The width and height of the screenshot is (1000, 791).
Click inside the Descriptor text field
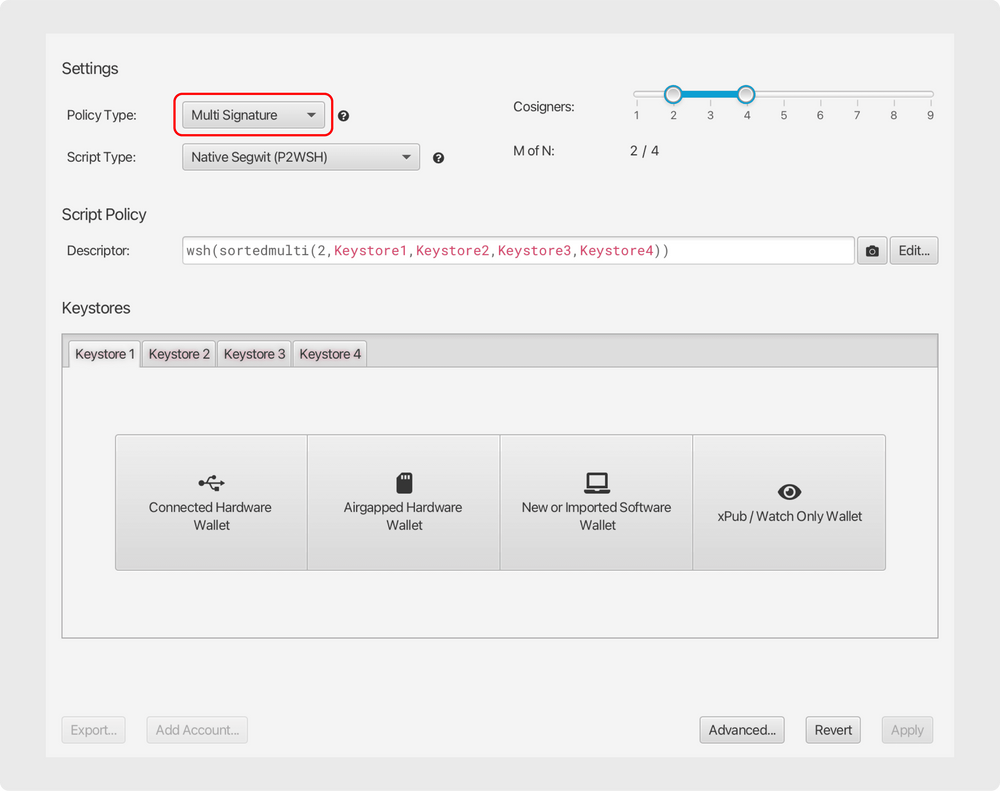click(517, 251)
